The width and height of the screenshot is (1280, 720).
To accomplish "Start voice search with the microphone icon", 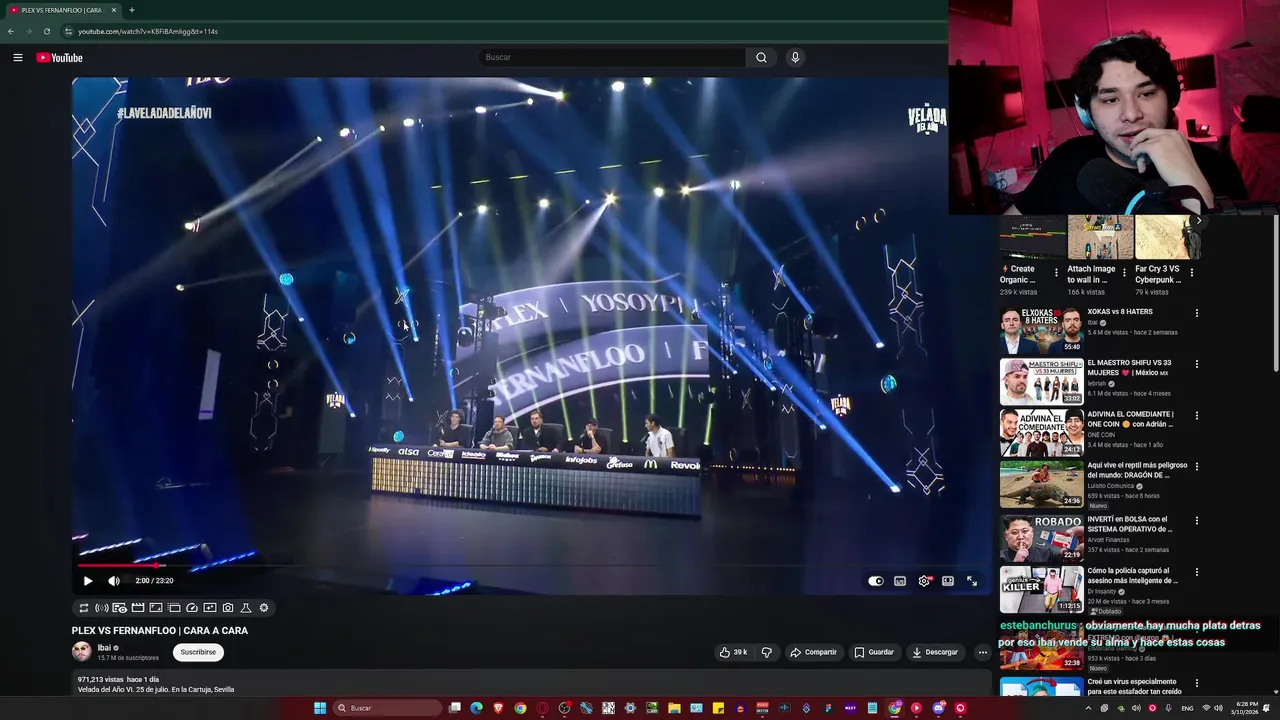I will 795,57.
